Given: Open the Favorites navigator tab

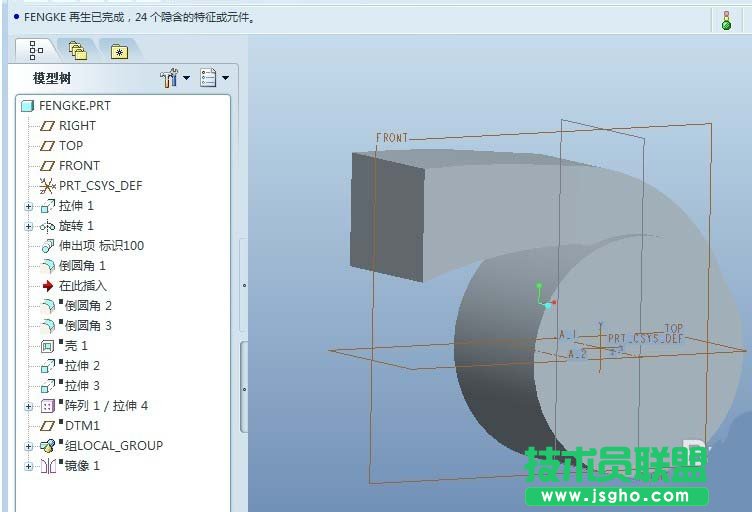Looking at the screenshot, I should tap(119, 51).
